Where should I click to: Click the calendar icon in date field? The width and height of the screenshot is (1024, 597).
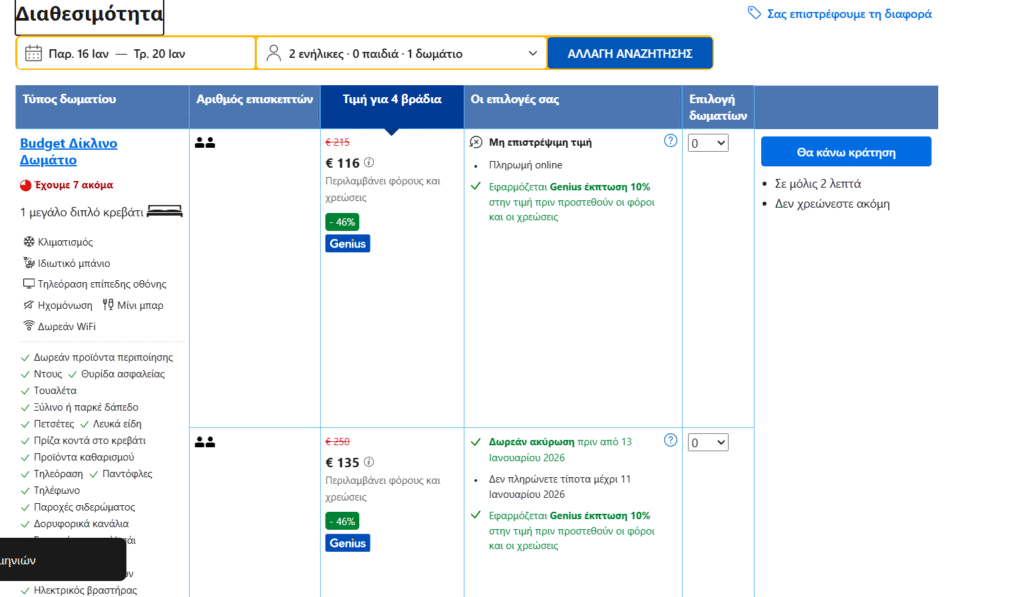pos(33,53)
